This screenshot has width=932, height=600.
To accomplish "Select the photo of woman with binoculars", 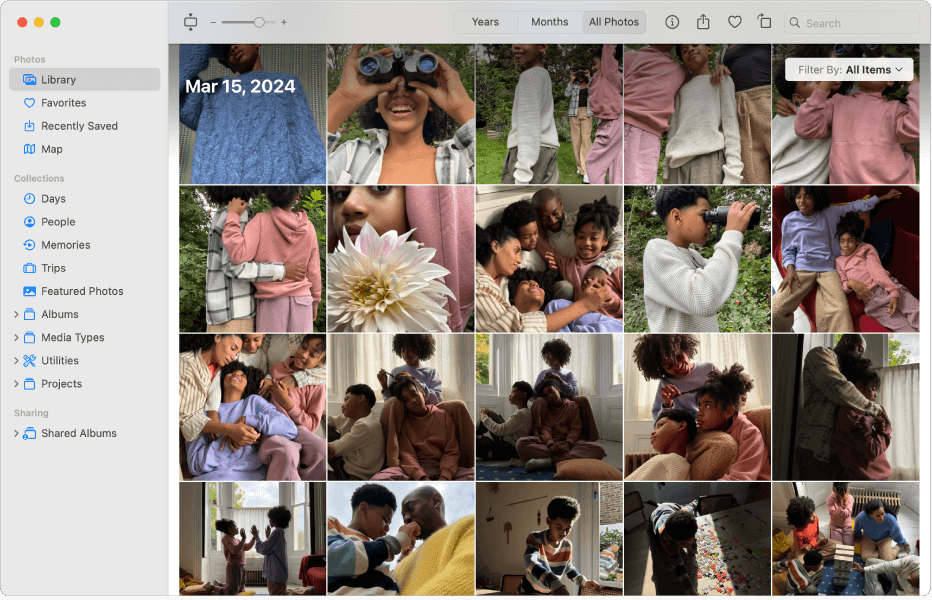I will click(x=401, y=114).
